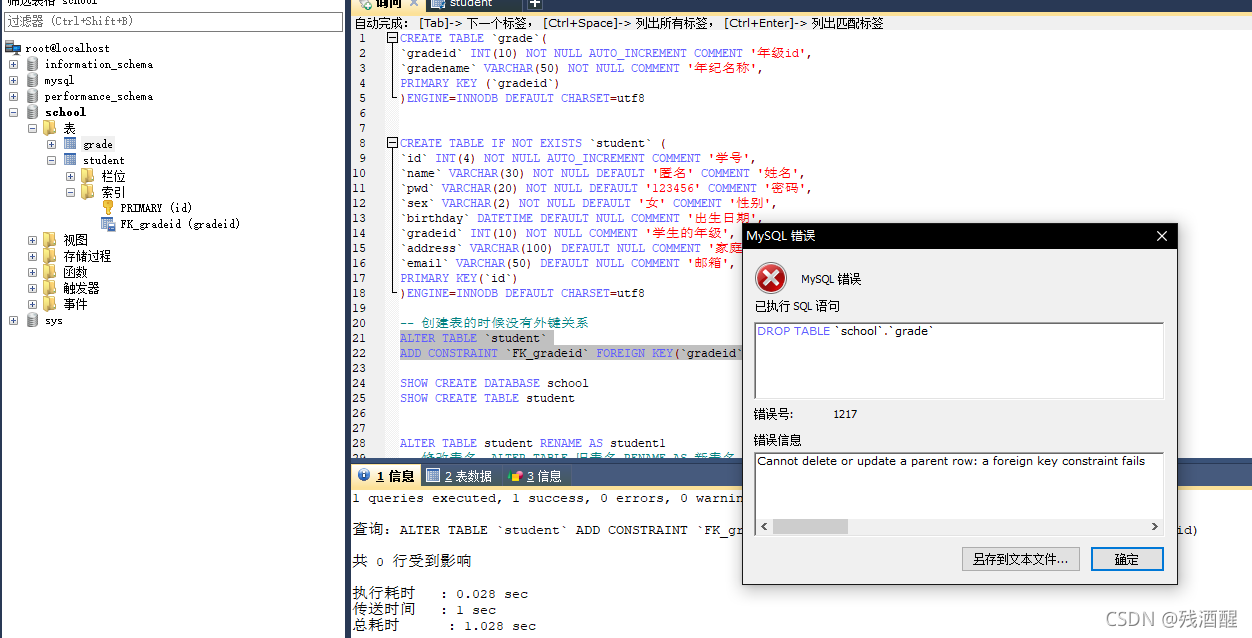Click the school database icon
This screenshot has height=638, width=1252.
click(33, 112)
